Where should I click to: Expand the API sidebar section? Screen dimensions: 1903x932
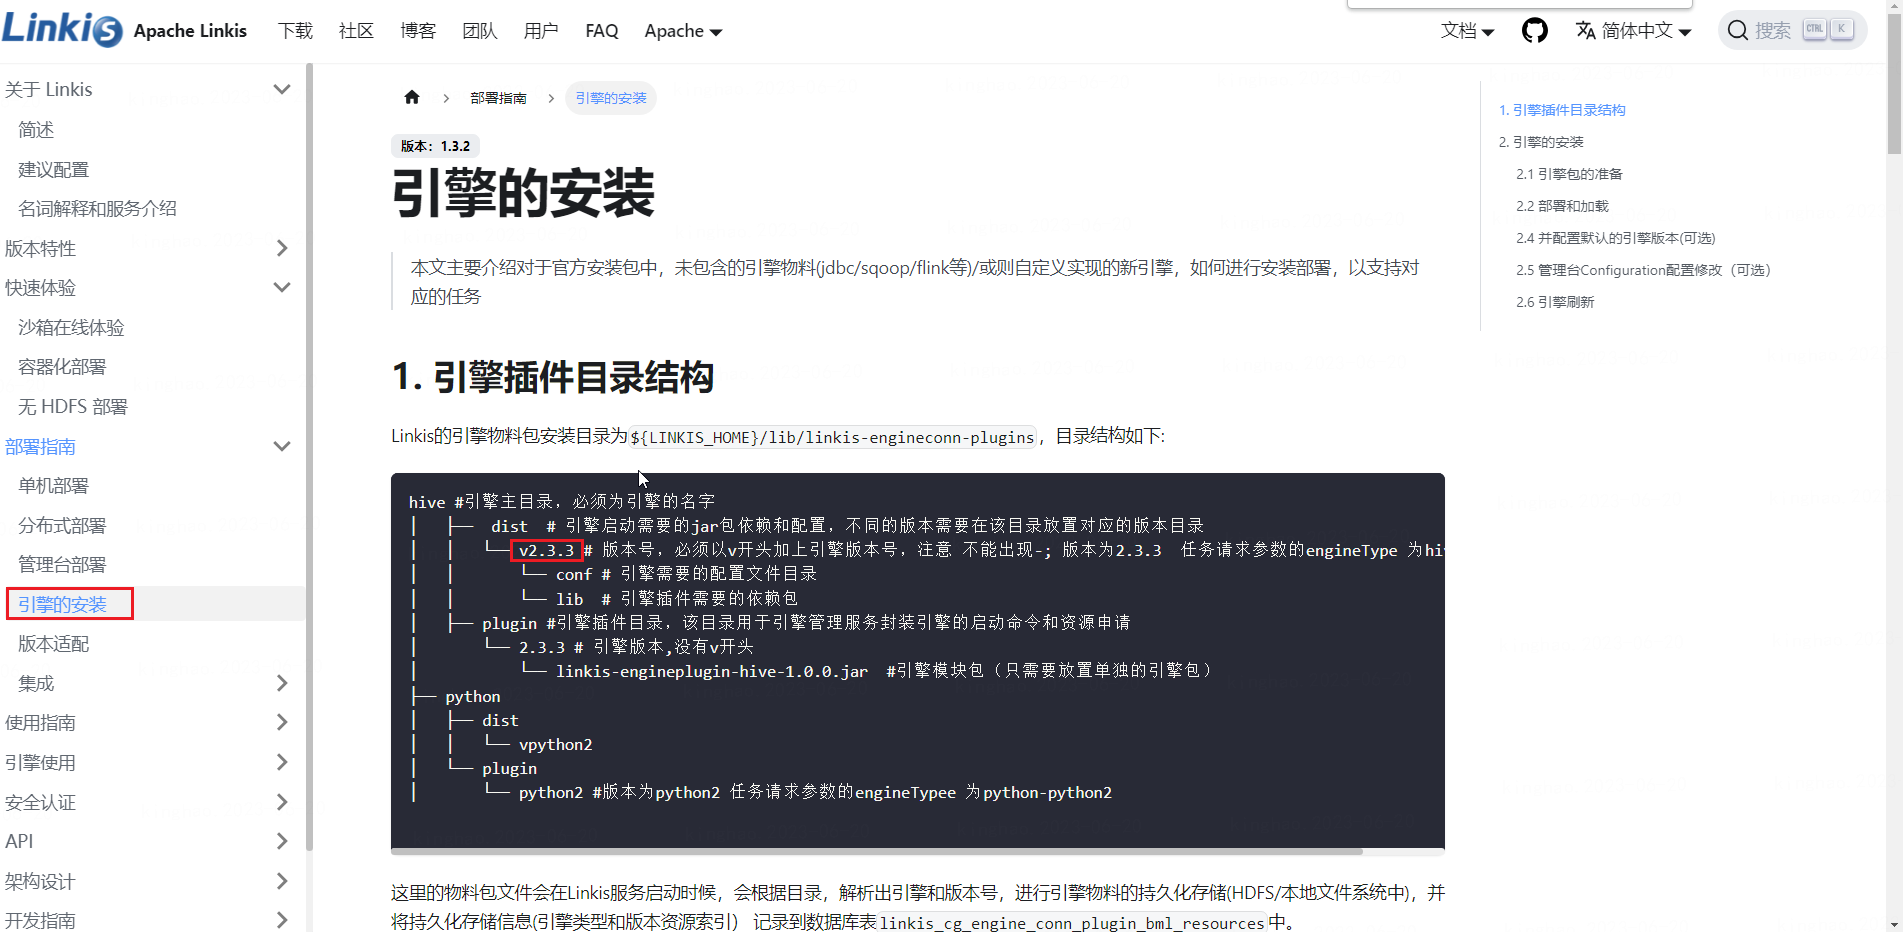282,841
